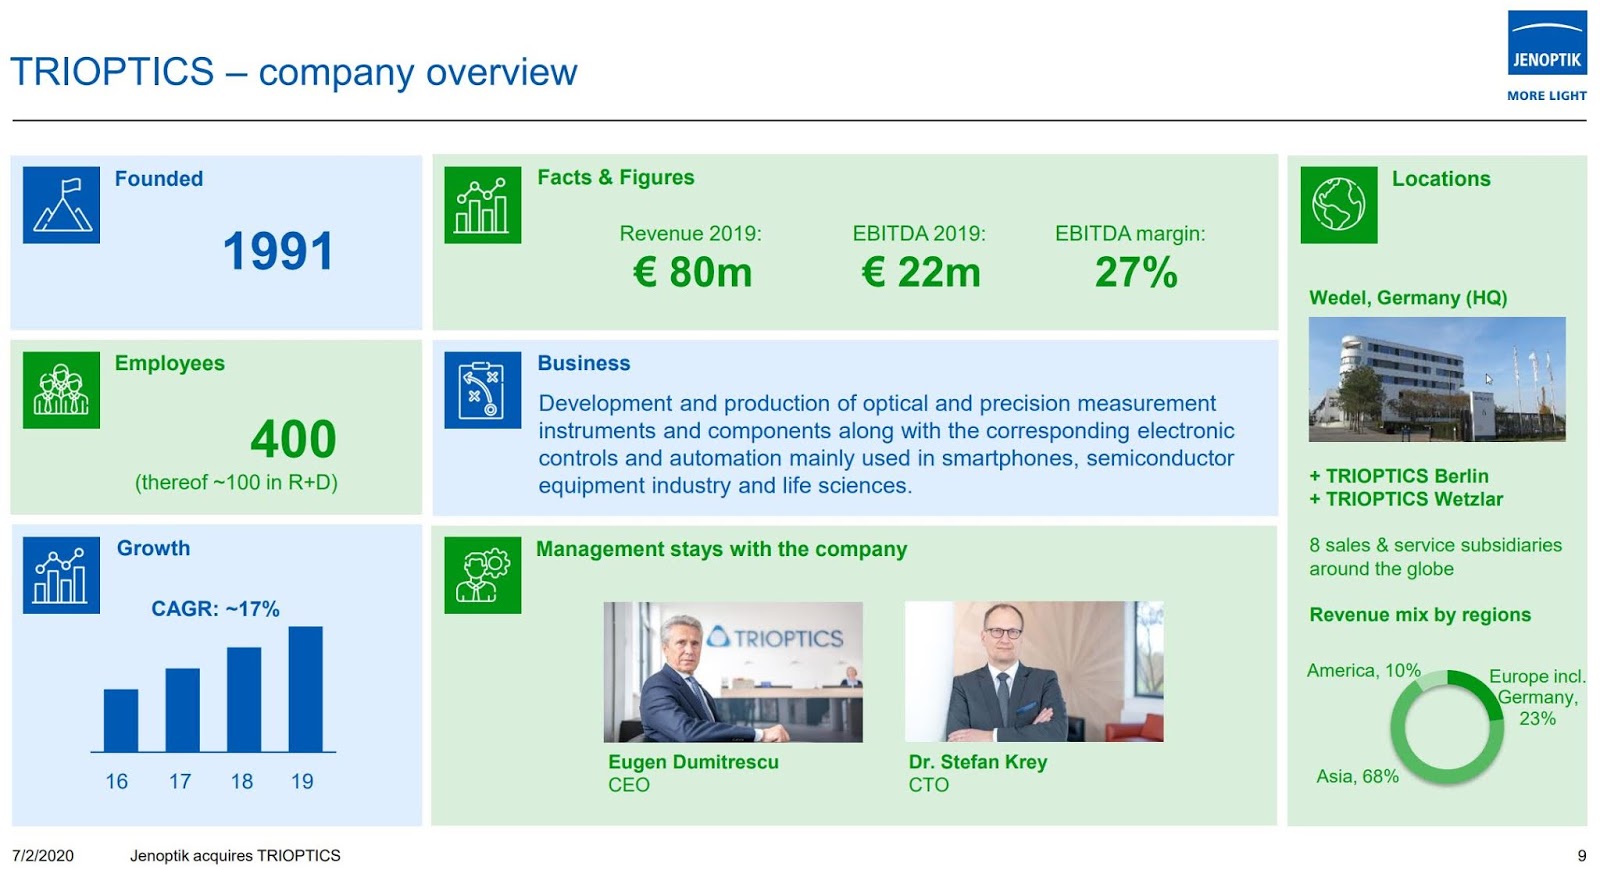Click the bar for year 16

tap(121, 720)
